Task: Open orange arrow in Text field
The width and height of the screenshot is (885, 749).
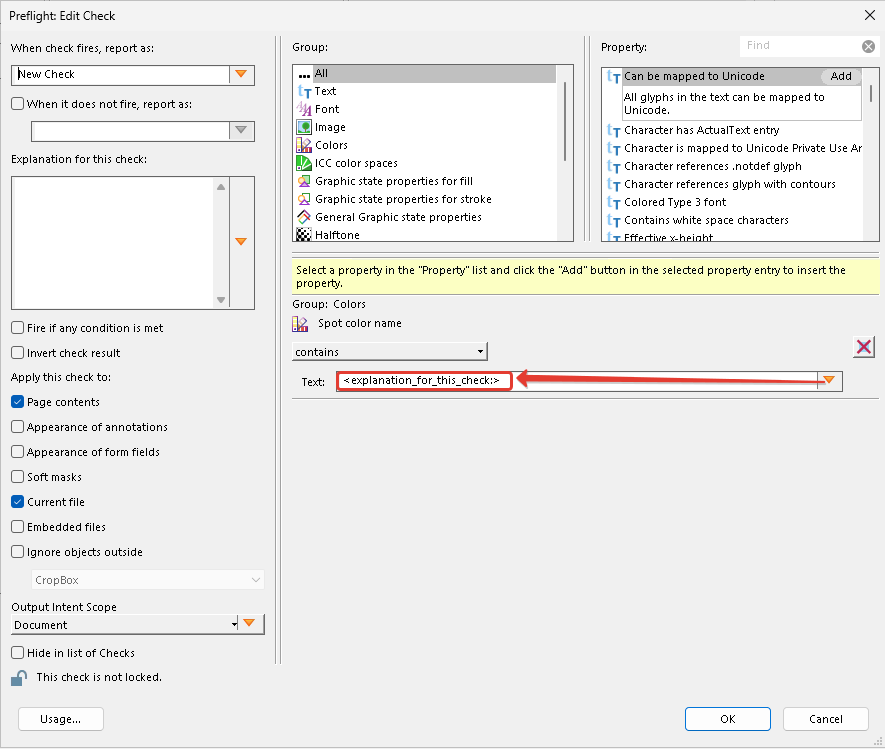Action: pos(829,381)
